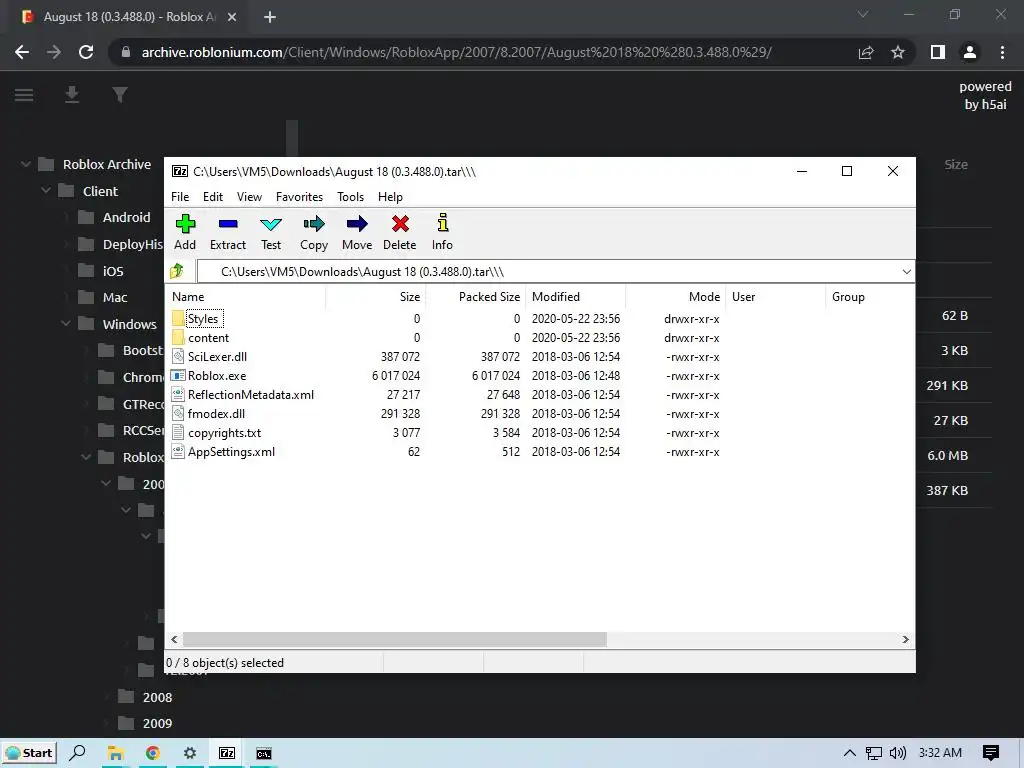Click the share page icon in address bar
Screen dimensions: 1024x768
point(866,52)
